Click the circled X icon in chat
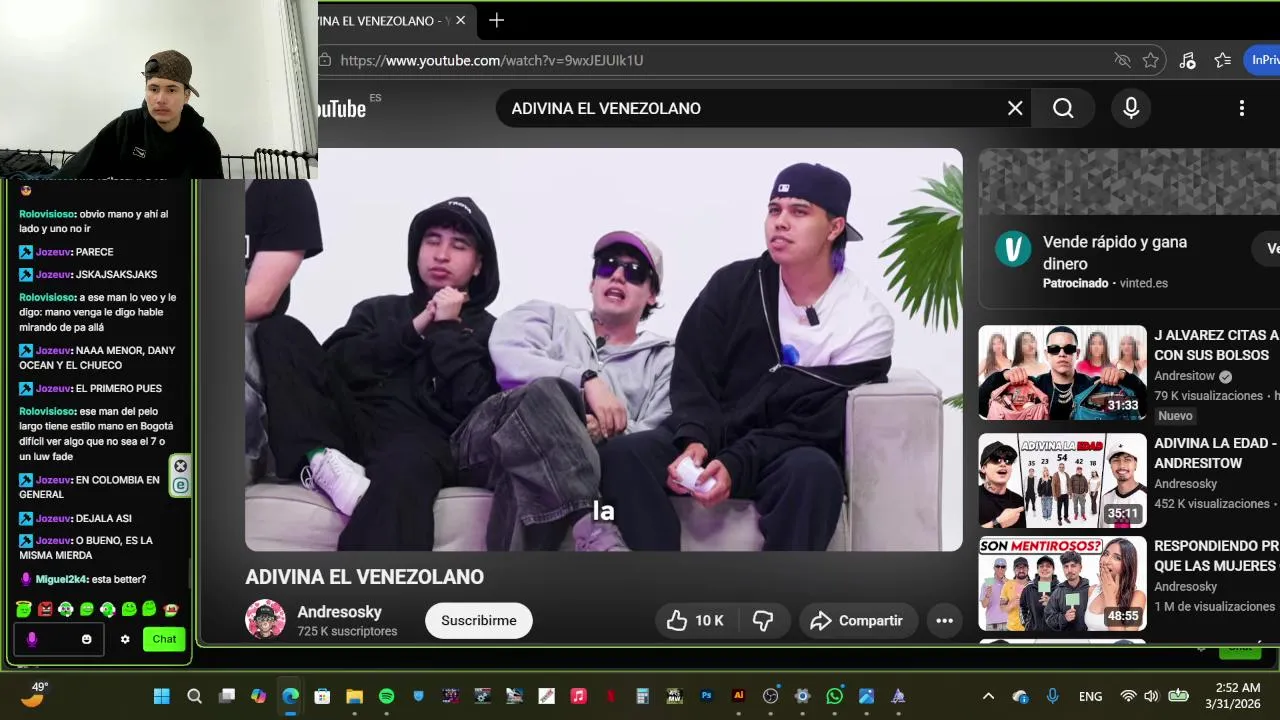 tap(180, 466)
